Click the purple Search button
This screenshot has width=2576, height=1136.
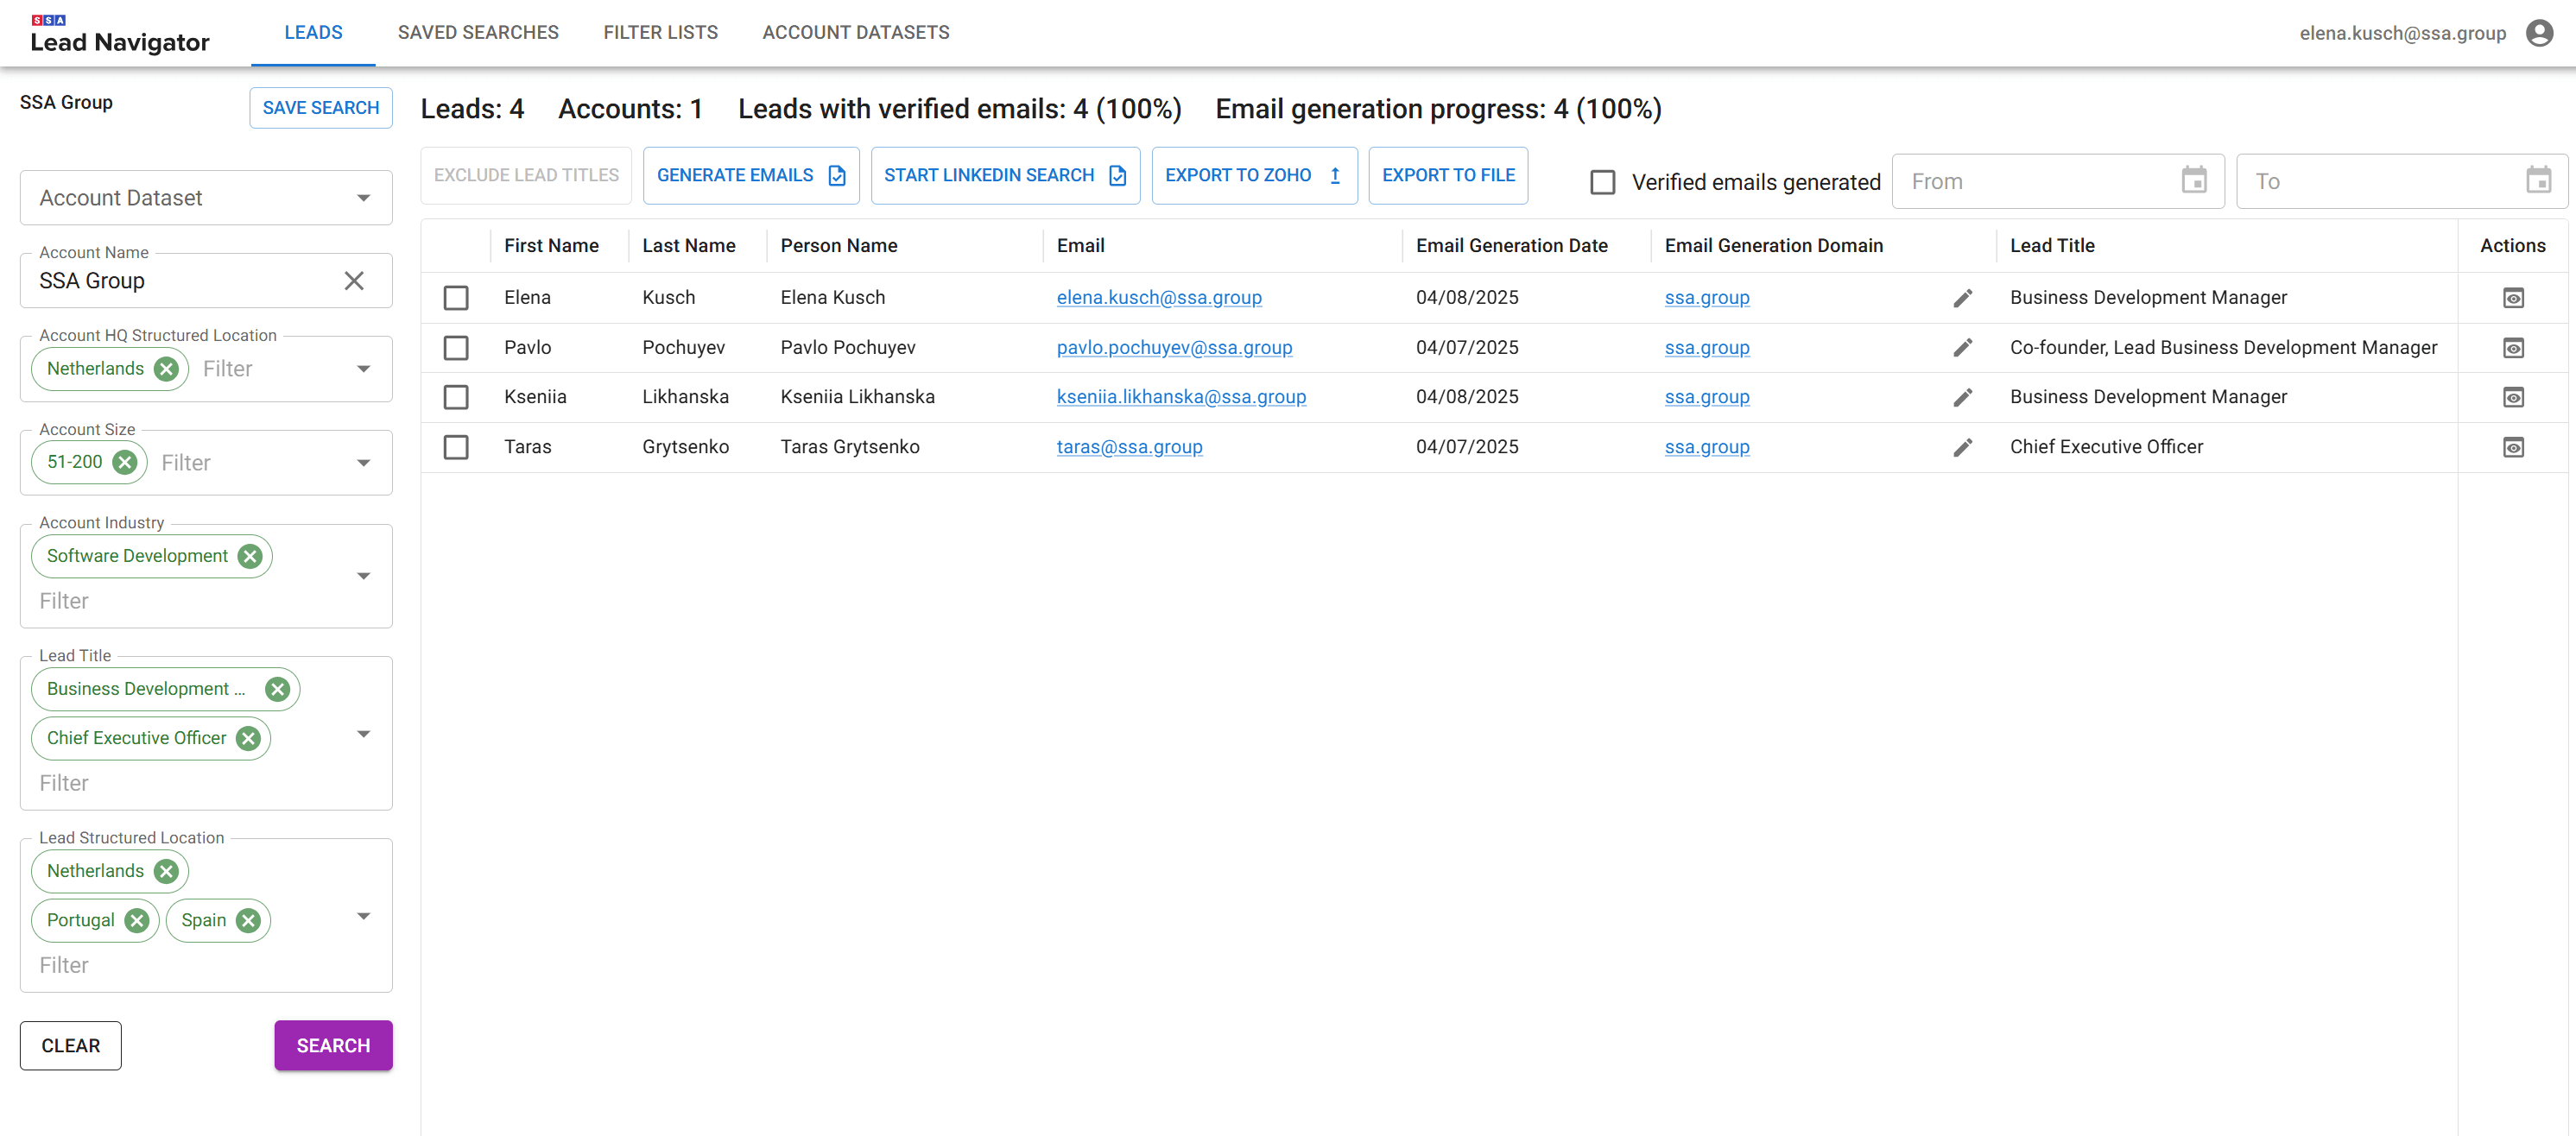tap(333, 1045)
